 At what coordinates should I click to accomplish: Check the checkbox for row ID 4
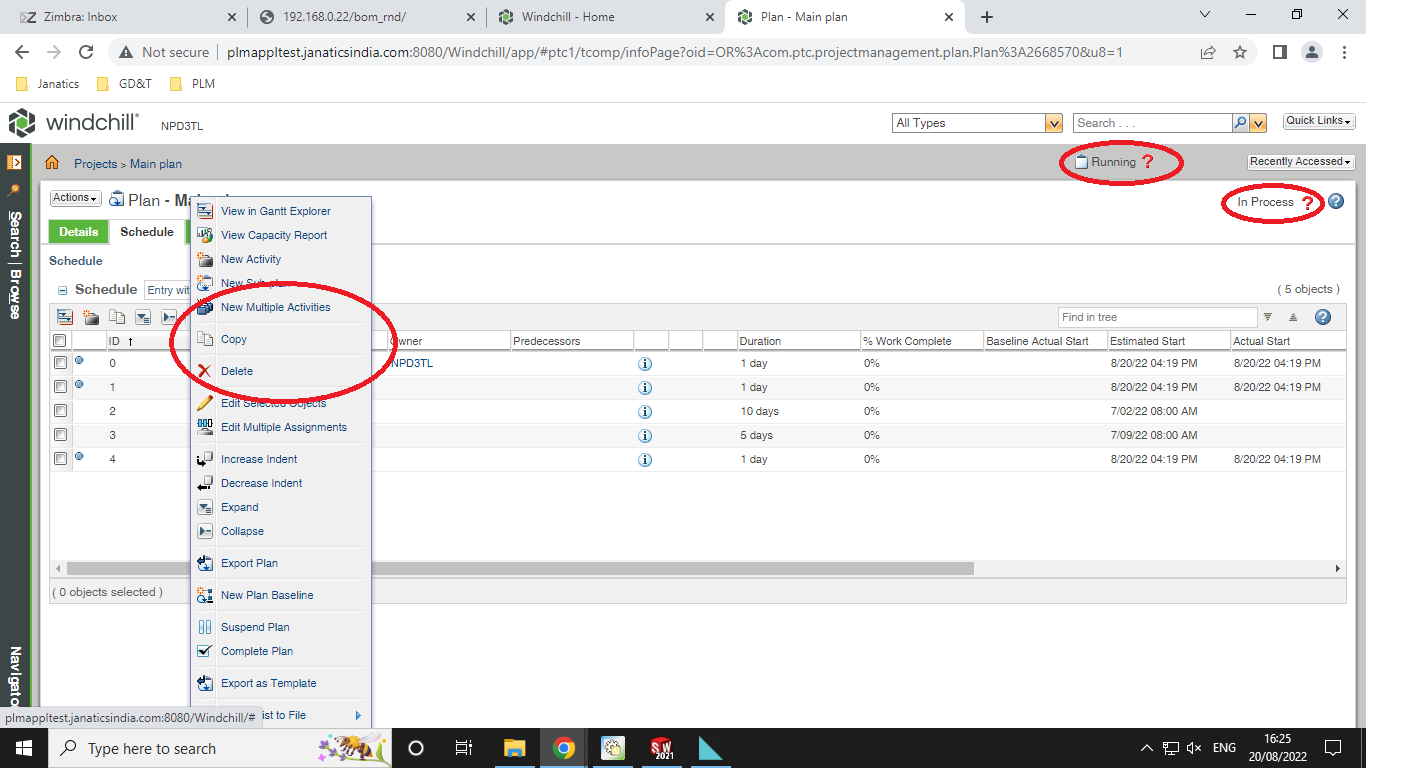pyautogui.click(x=59, y=459)
